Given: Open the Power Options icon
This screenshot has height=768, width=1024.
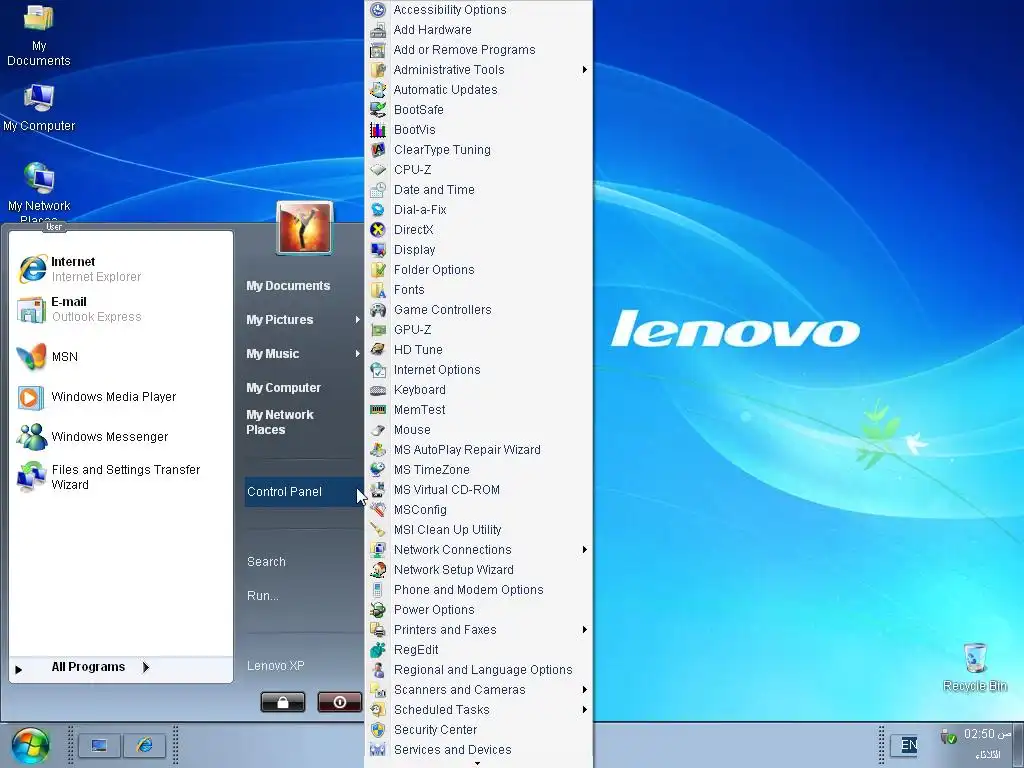Looking at the screenshot, I should (377, 610).
